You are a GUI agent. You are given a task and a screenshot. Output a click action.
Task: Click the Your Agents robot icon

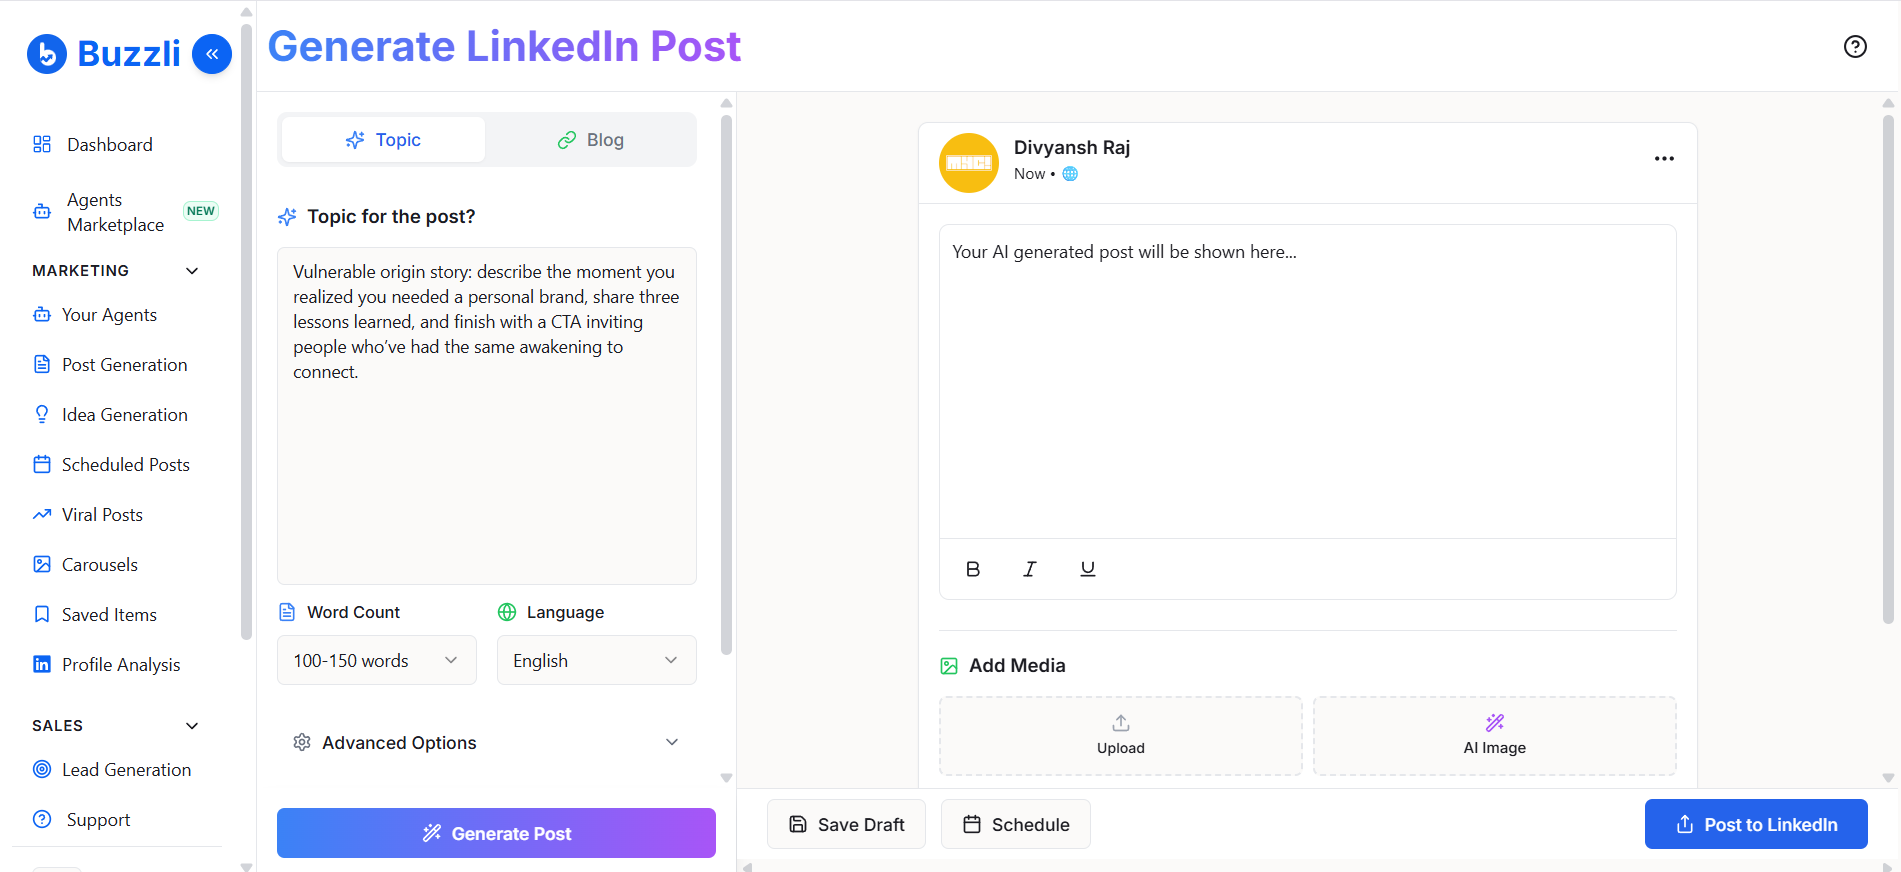pos(42,314)
